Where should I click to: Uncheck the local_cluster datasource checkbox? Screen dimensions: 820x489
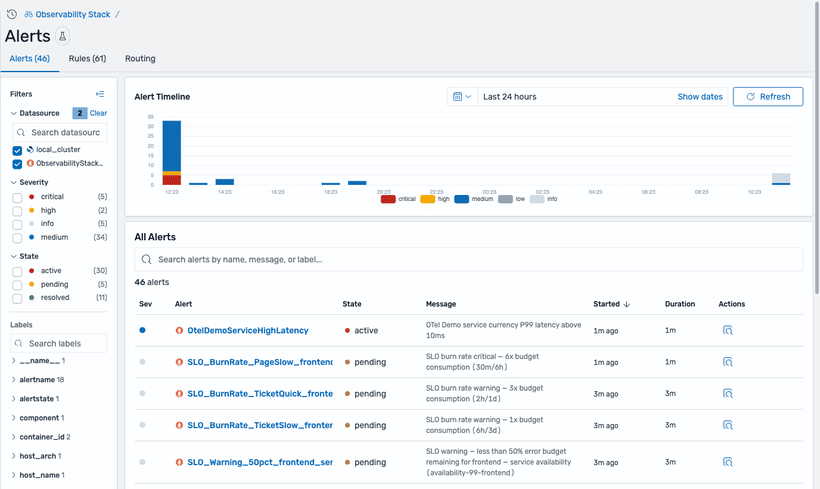pyautogui.click(x=17, y=151)
